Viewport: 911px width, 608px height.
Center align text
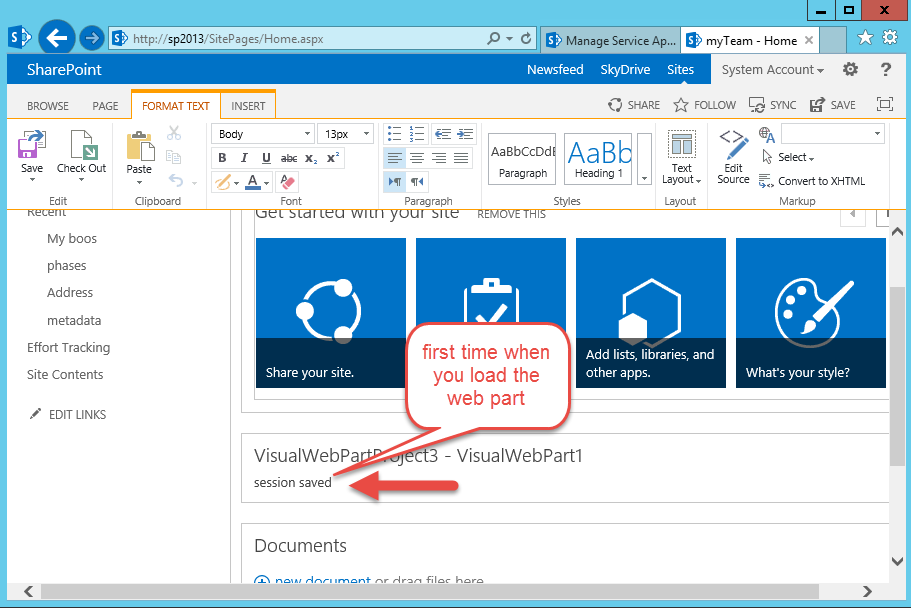(417, 158)
